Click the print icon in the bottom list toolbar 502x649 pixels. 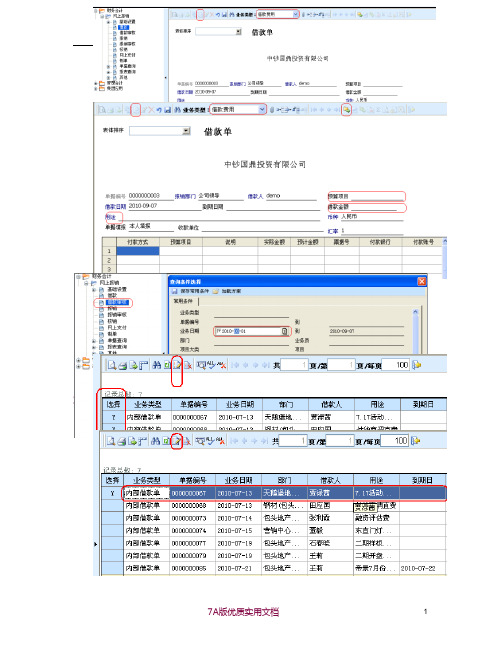[122, 441]
